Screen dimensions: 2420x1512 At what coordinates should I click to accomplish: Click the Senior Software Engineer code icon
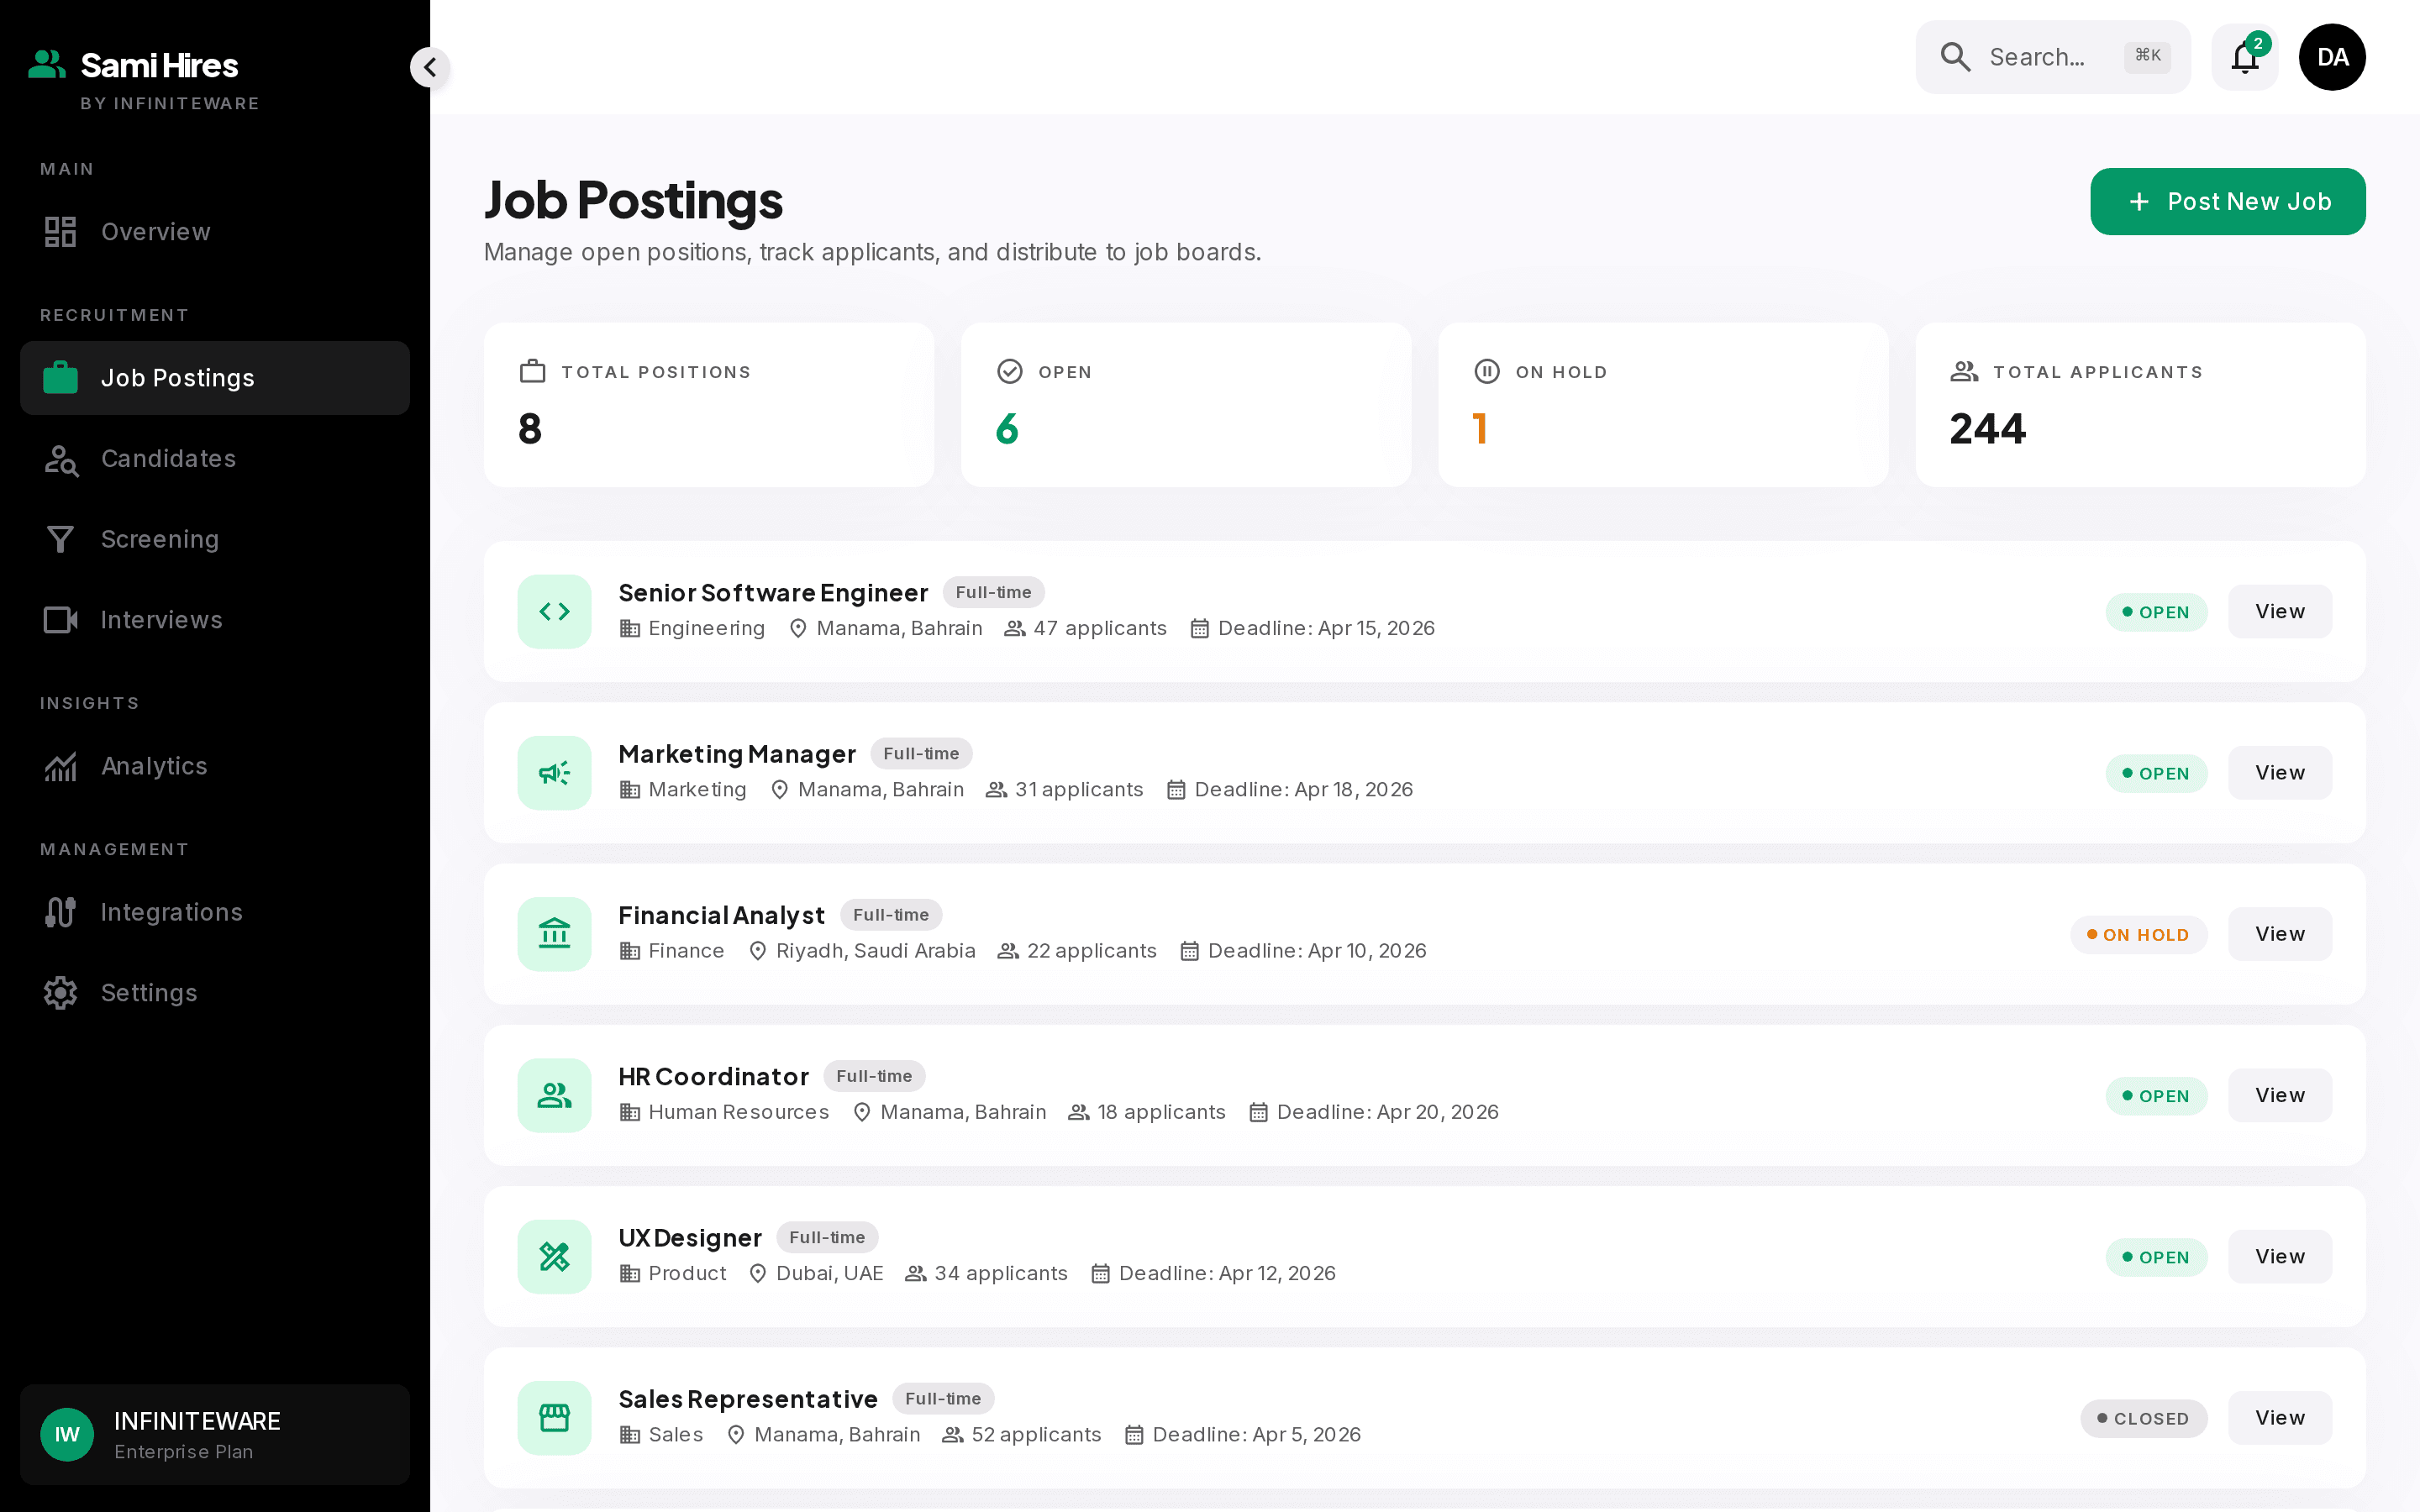coord(554,611)
